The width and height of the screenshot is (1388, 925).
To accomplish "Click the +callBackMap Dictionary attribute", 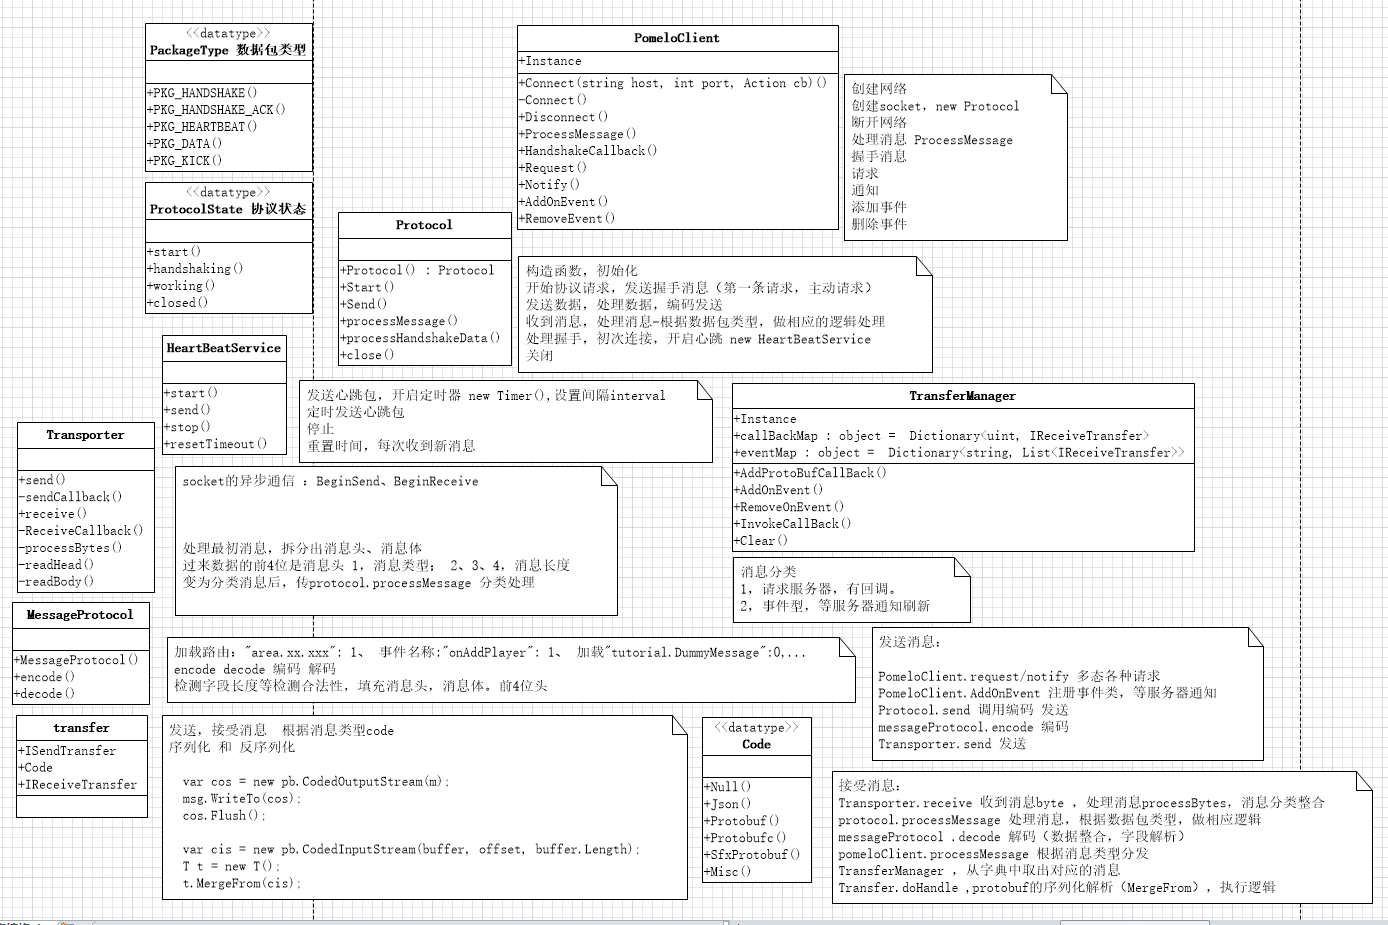I will point(942,436).
